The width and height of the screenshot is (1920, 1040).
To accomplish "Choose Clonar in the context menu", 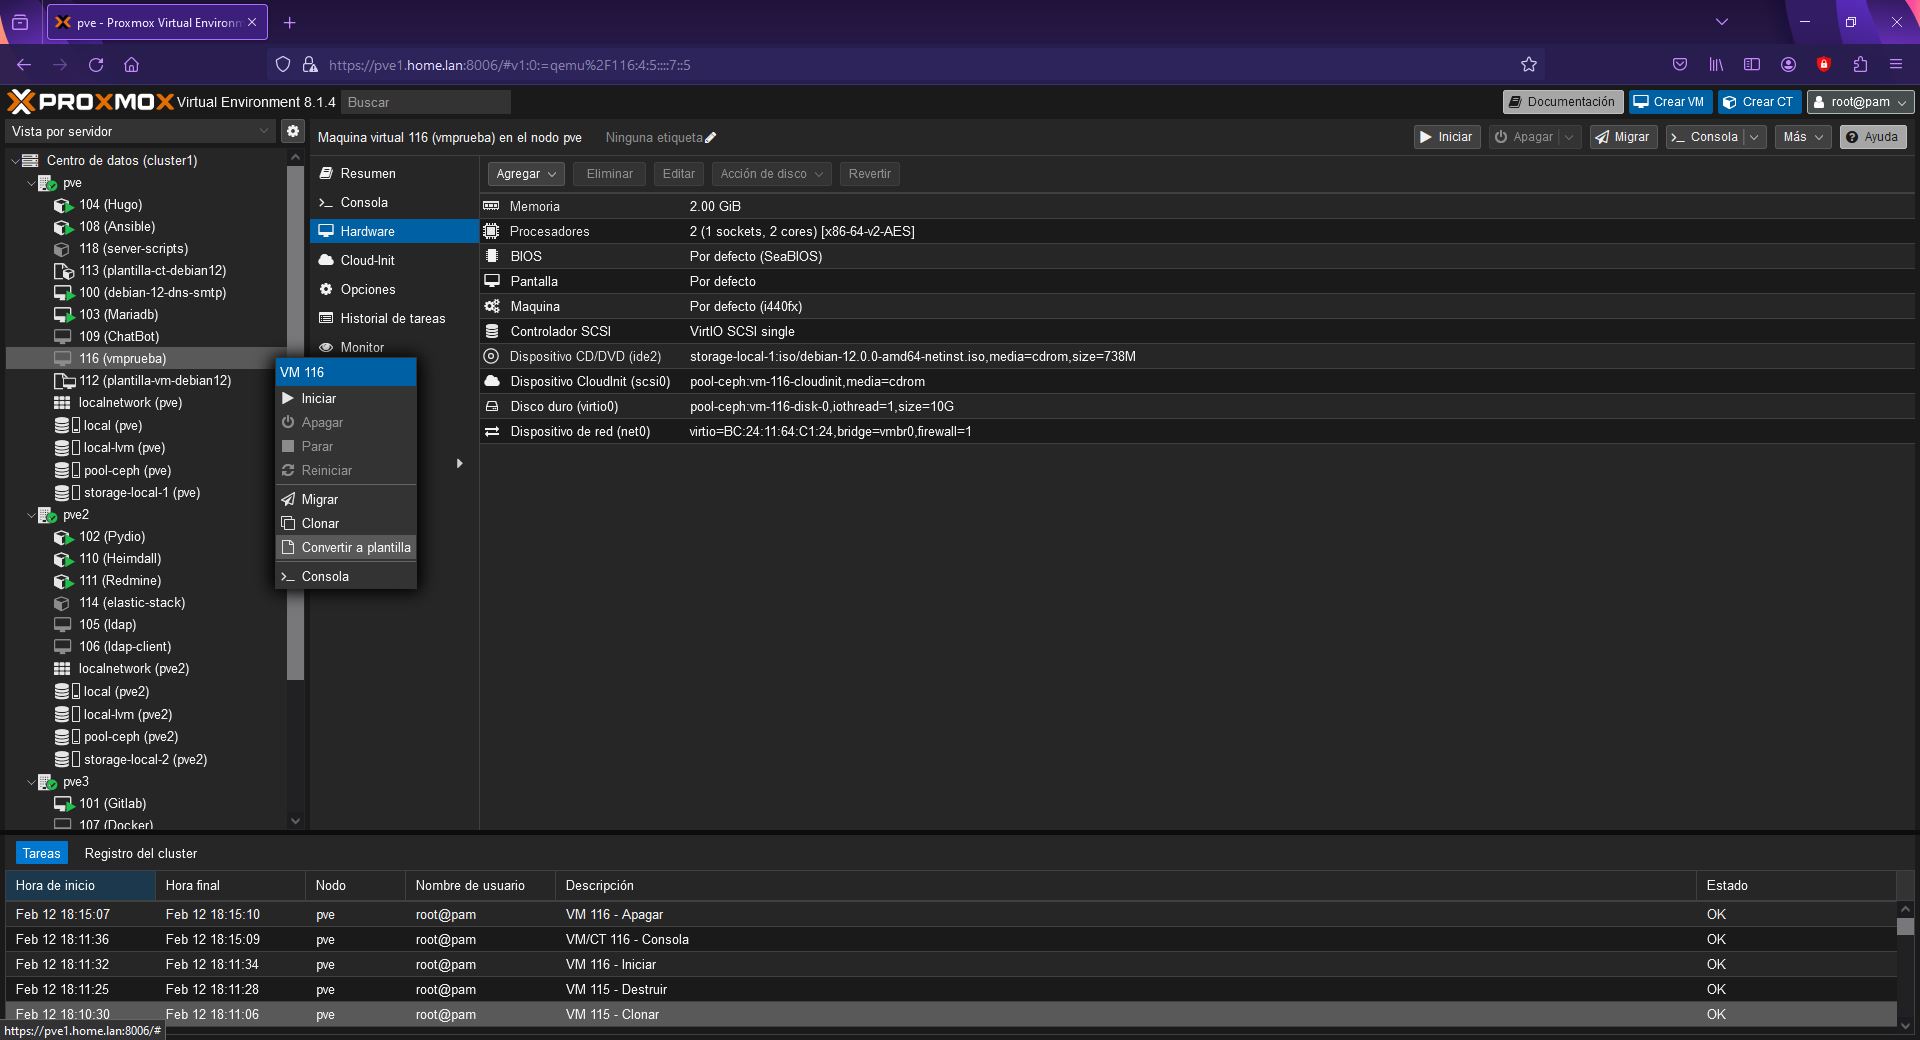I will tap(346, 523).
